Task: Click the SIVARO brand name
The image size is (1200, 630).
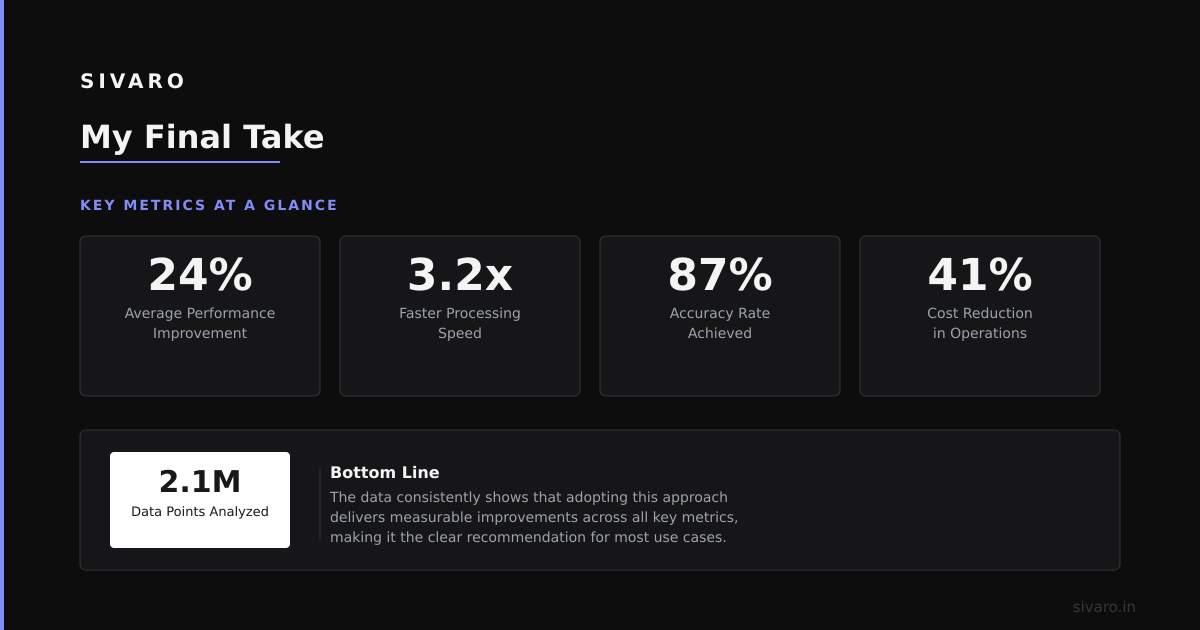Action: click(133, 81)
